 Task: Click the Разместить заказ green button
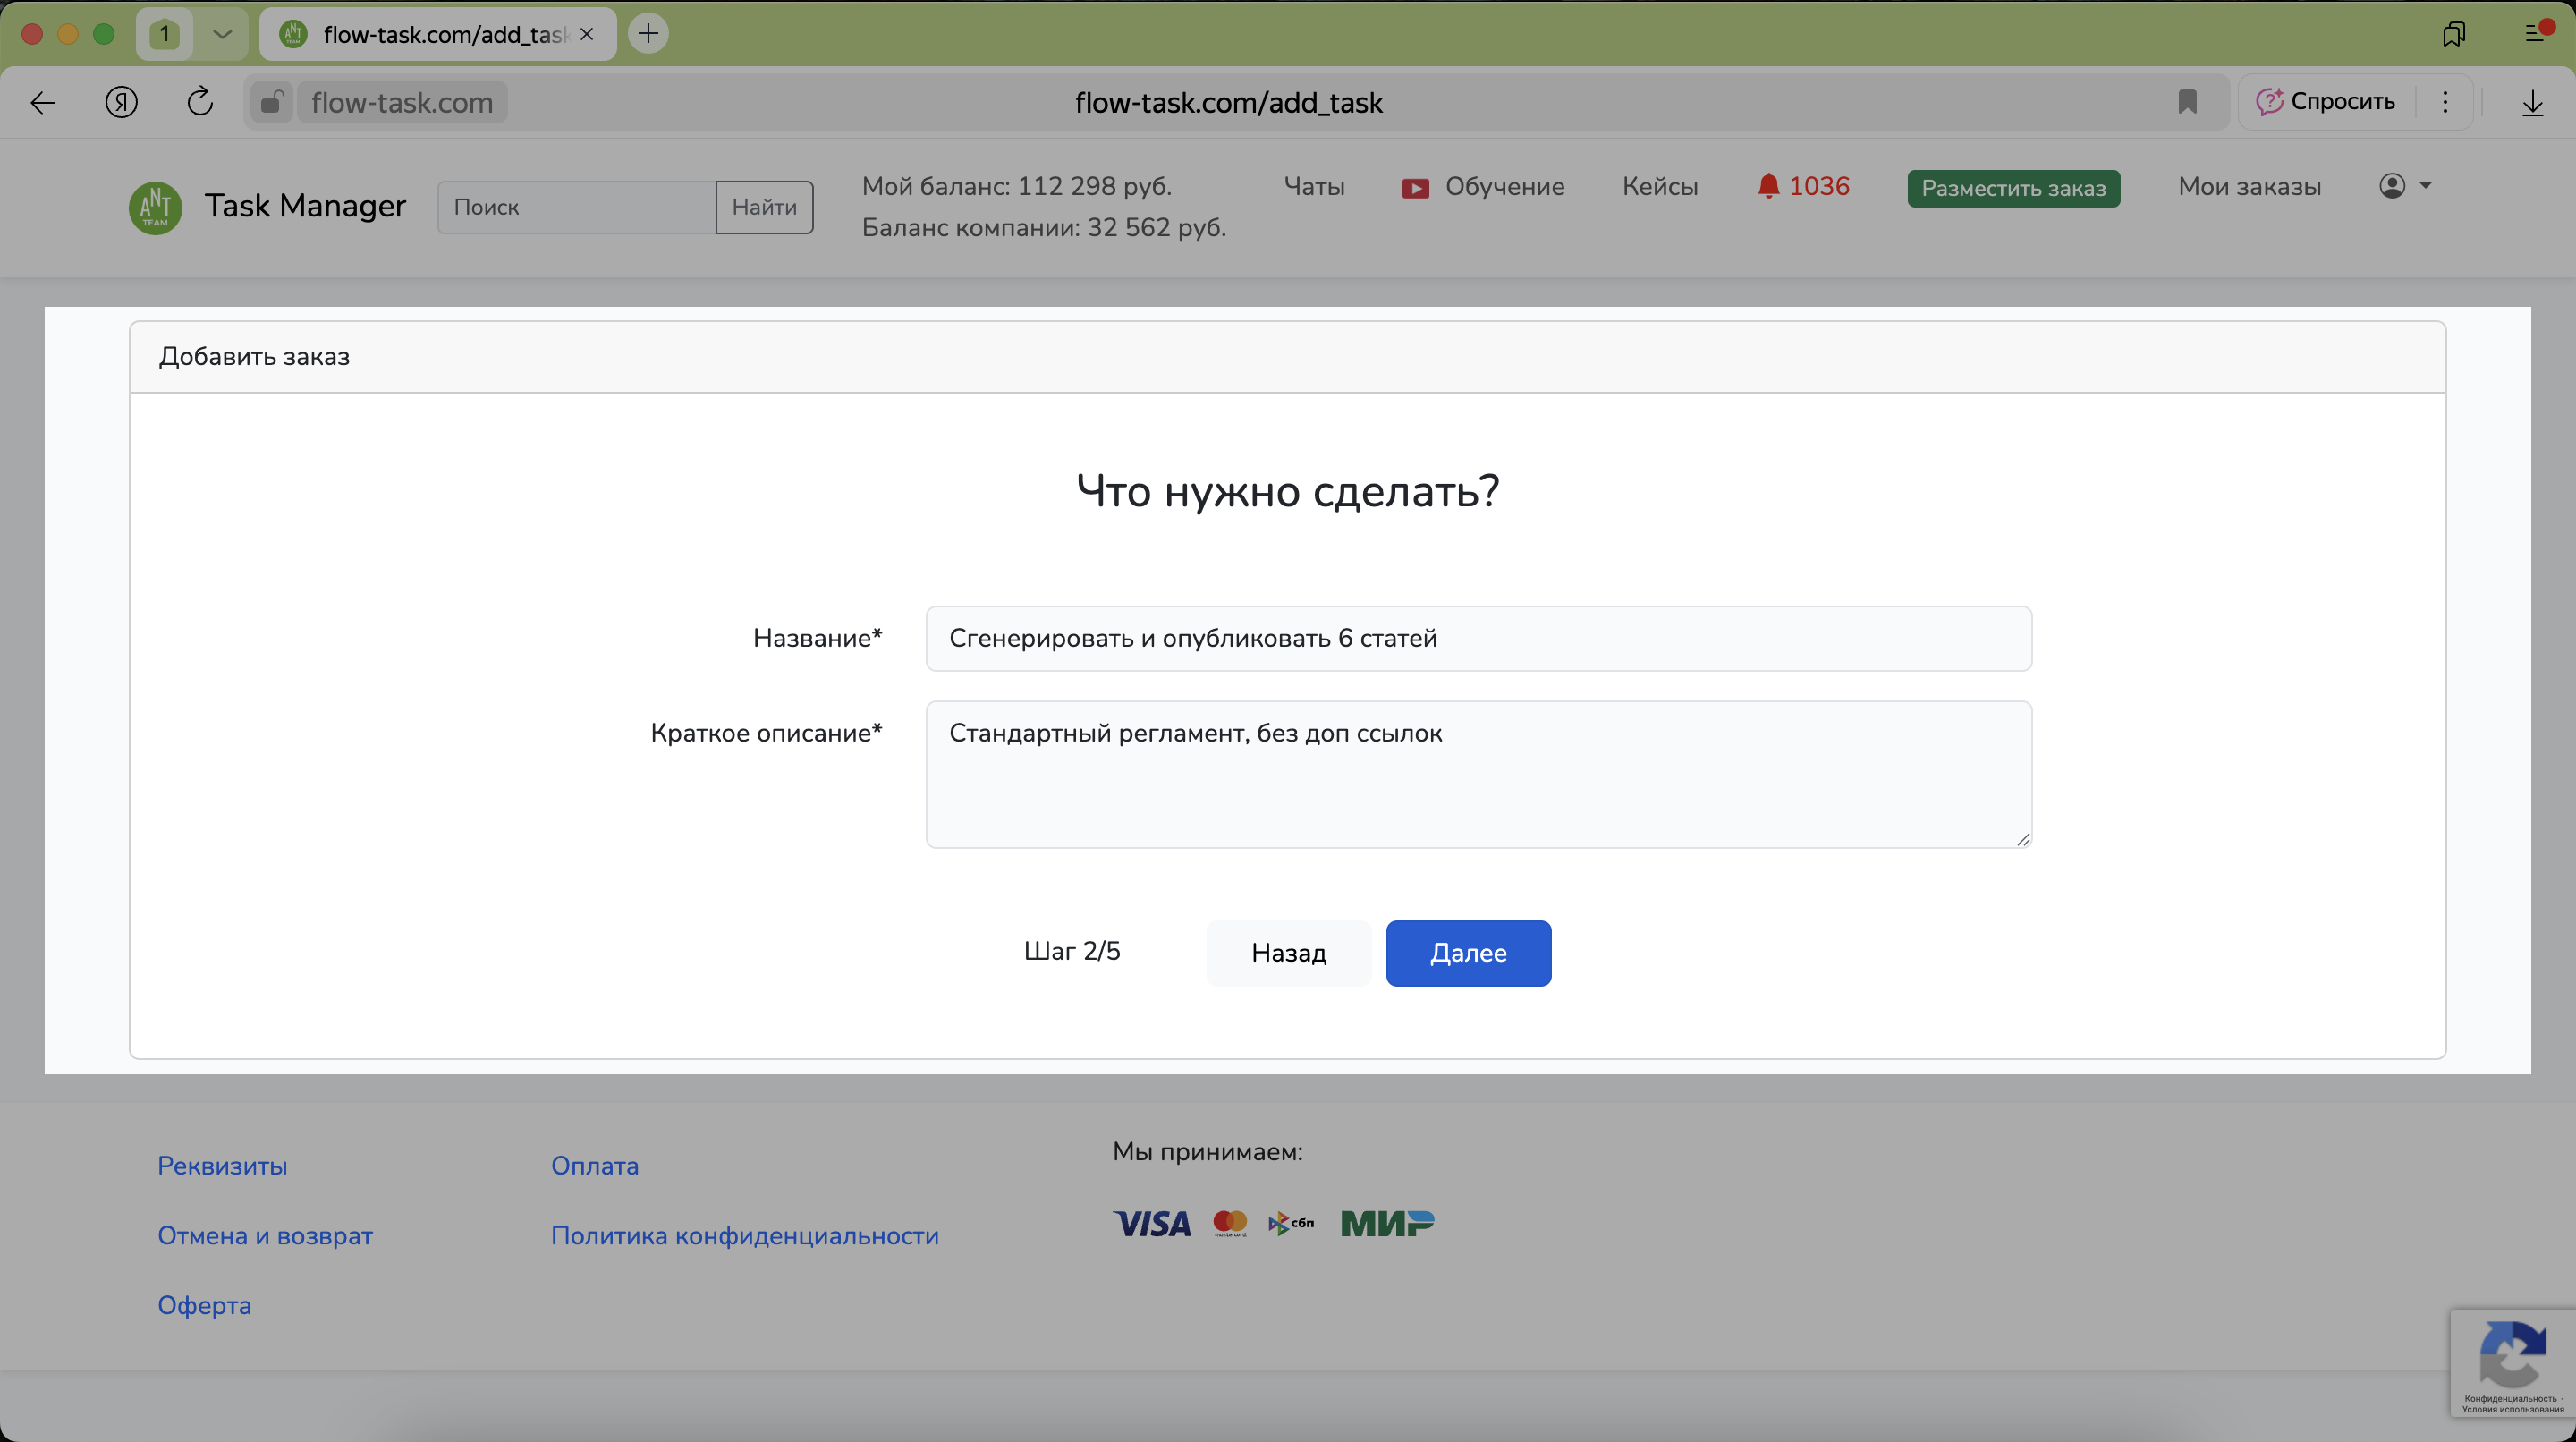[2013, 188]
